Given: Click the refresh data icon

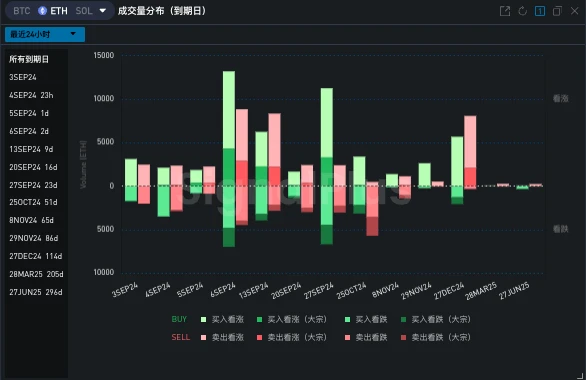Looking at the screenshot, I should [522, 11].
